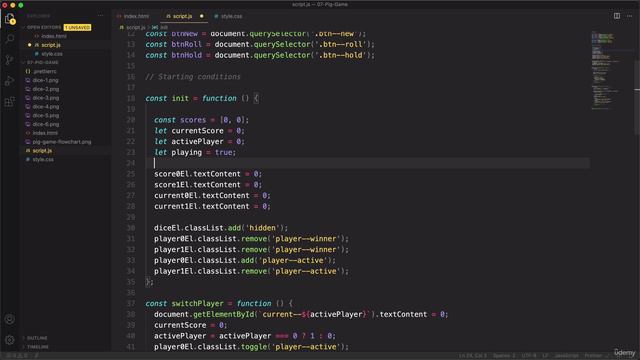Open the Manage gear icon
The image size is (640, 360).
click(10, 340)
